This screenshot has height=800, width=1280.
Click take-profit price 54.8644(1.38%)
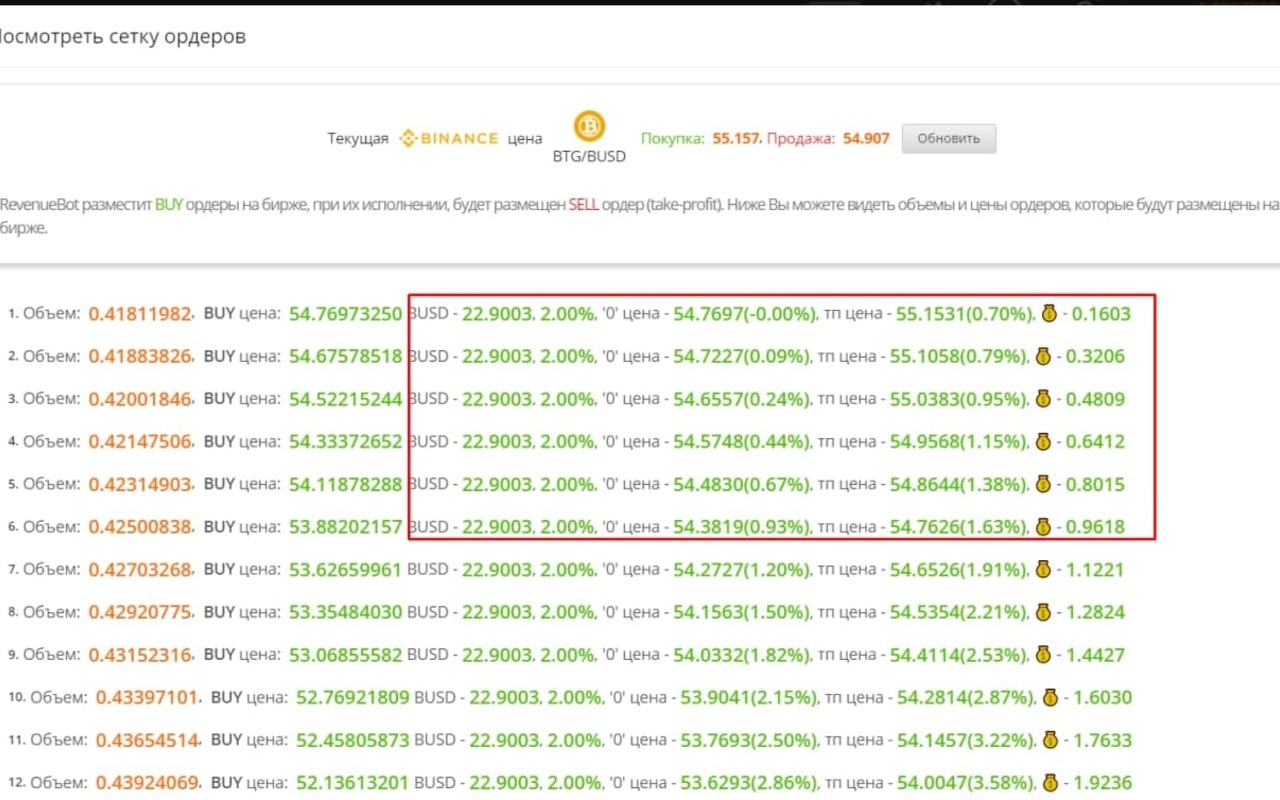click(x=960, y=484)
